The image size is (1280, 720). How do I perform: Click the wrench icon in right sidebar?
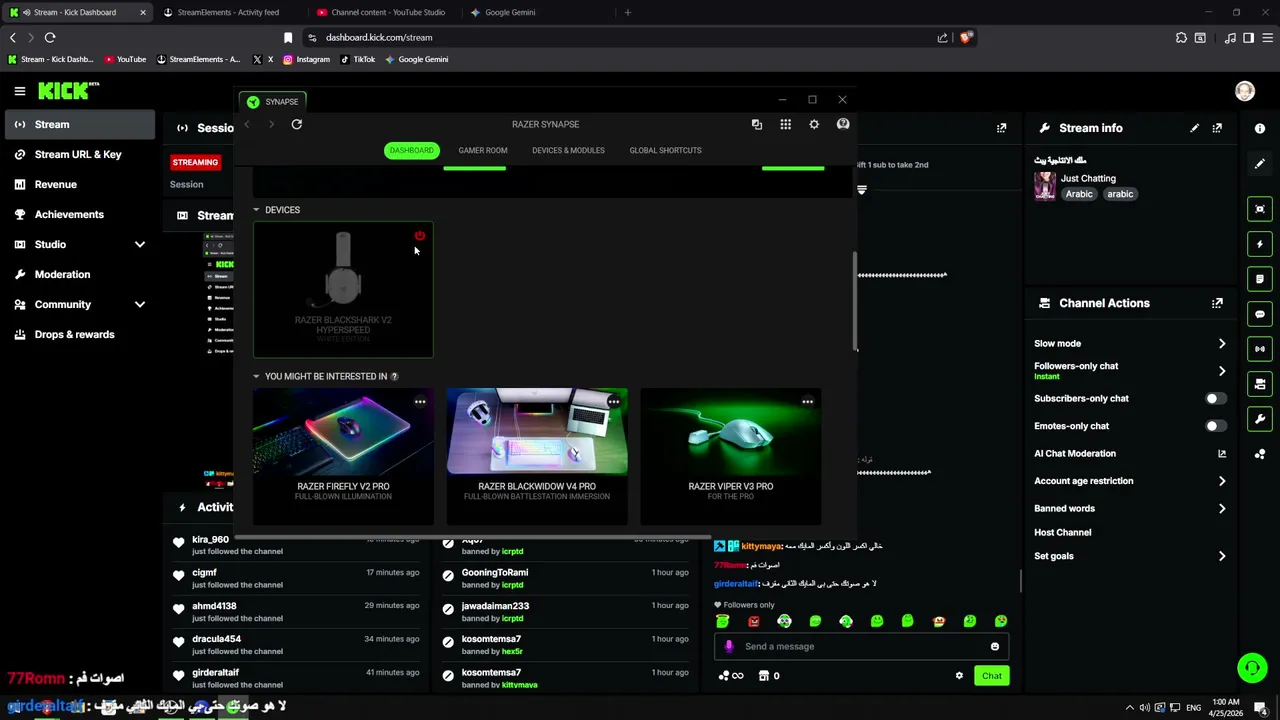tap(1260, 419)
